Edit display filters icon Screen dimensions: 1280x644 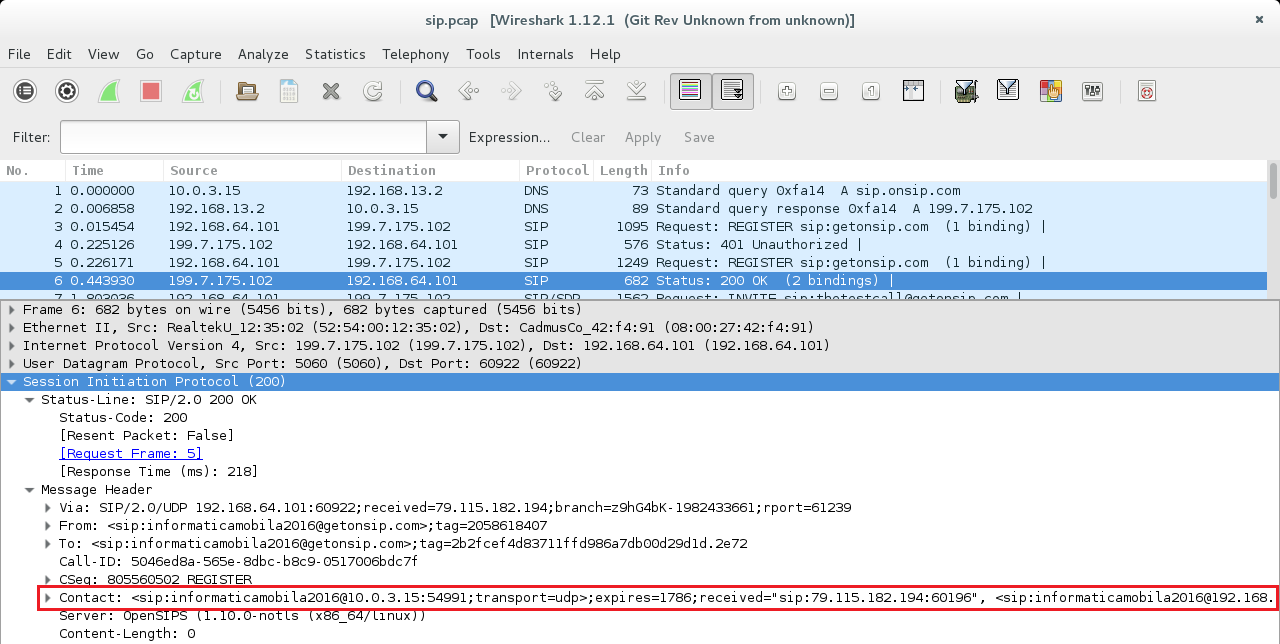(1008, 92)
